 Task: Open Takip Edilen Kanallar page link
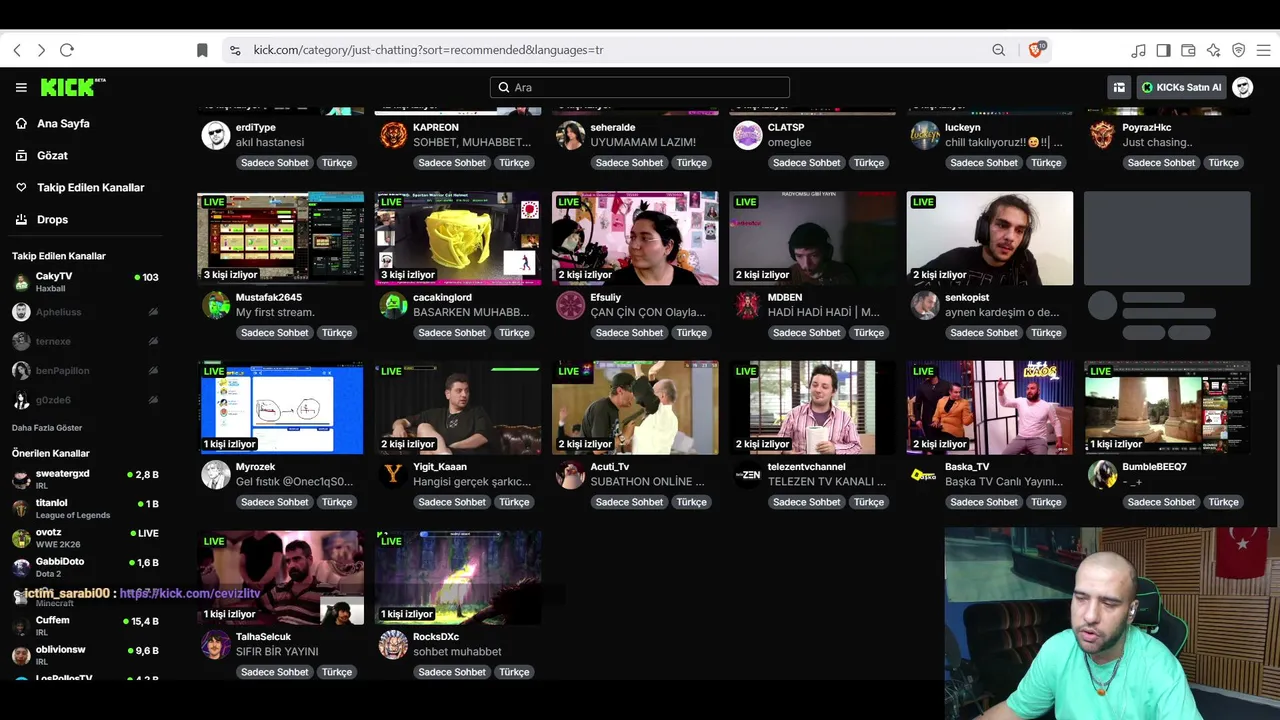[x=90, y=188]
